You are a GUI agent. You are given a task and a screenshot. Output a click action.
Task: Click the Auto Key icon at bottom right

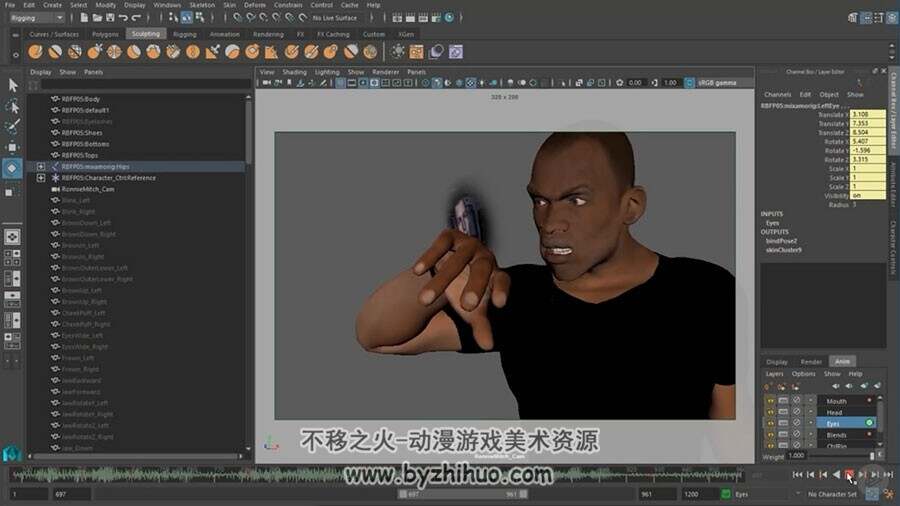[x=872, y=494]
